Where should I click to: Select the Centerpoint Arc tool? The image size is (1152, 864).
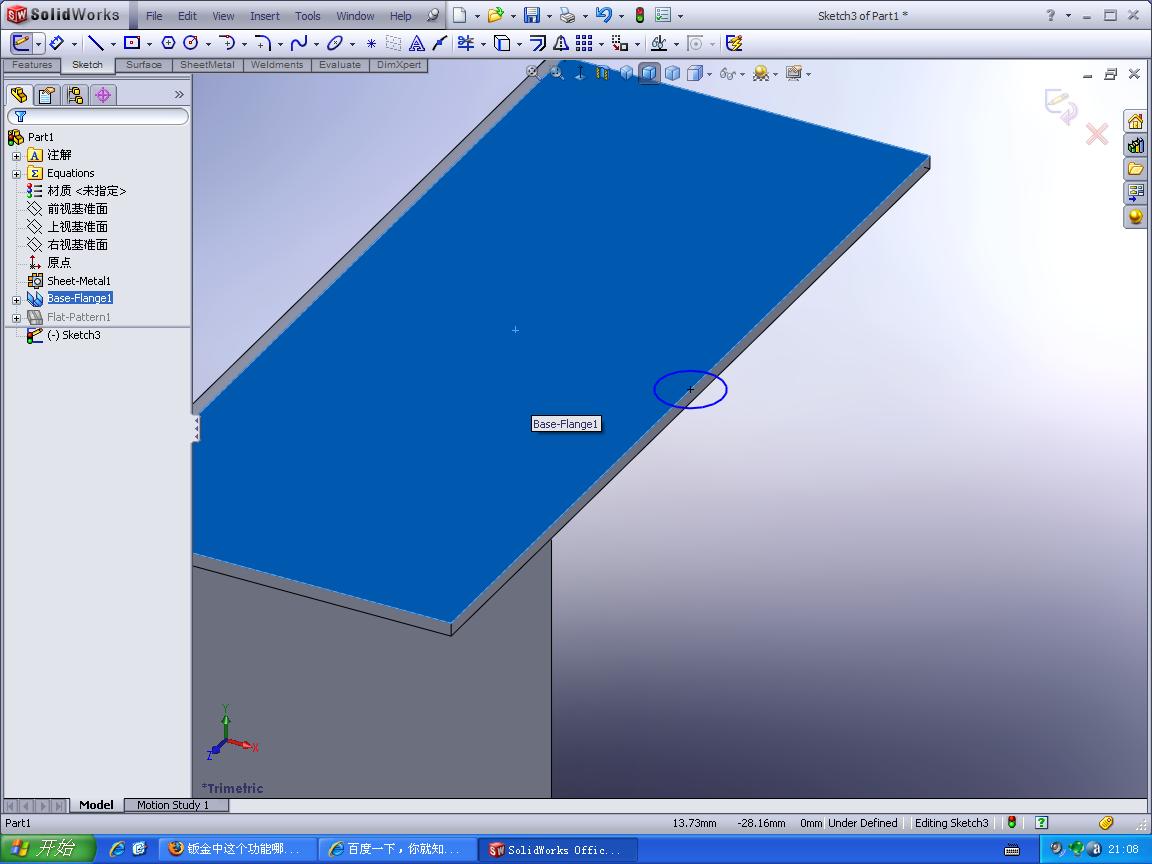(x=227, y=43)
